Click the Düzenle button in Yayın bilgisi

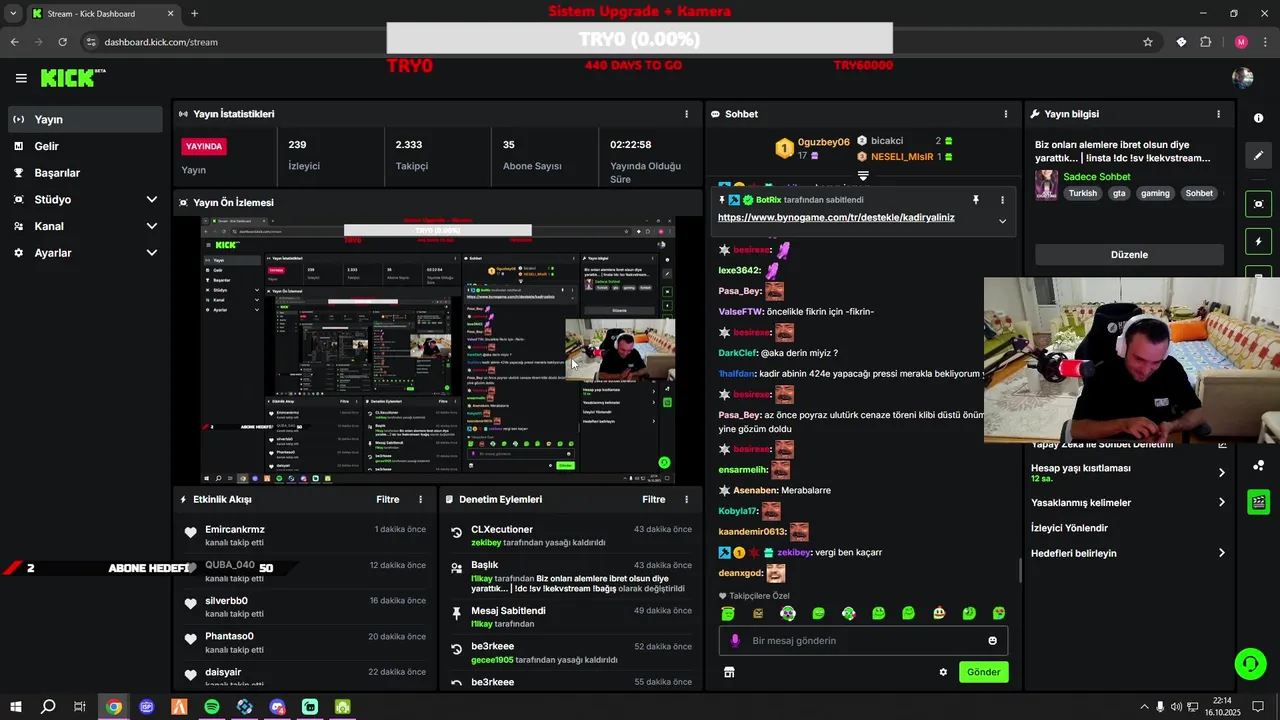pos(1129,254)
